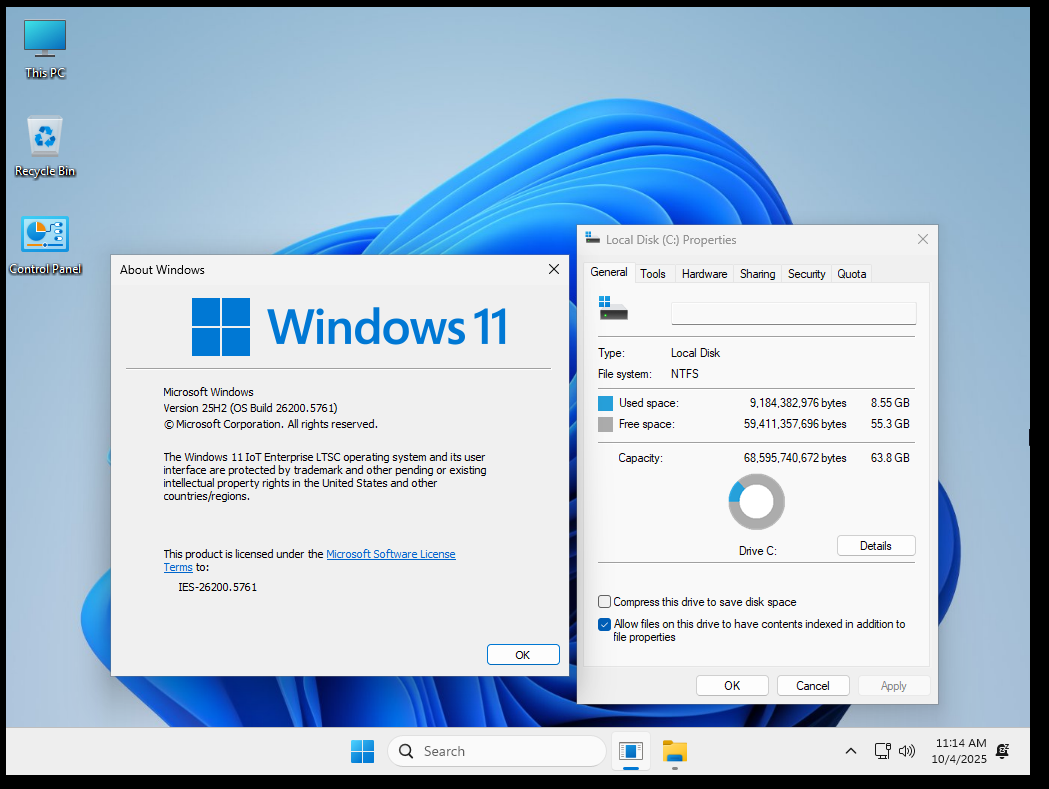The width and height of the screenshot is (1049, 789).
Task: Switch to the Hardware tab
Action: click(704, 274)
